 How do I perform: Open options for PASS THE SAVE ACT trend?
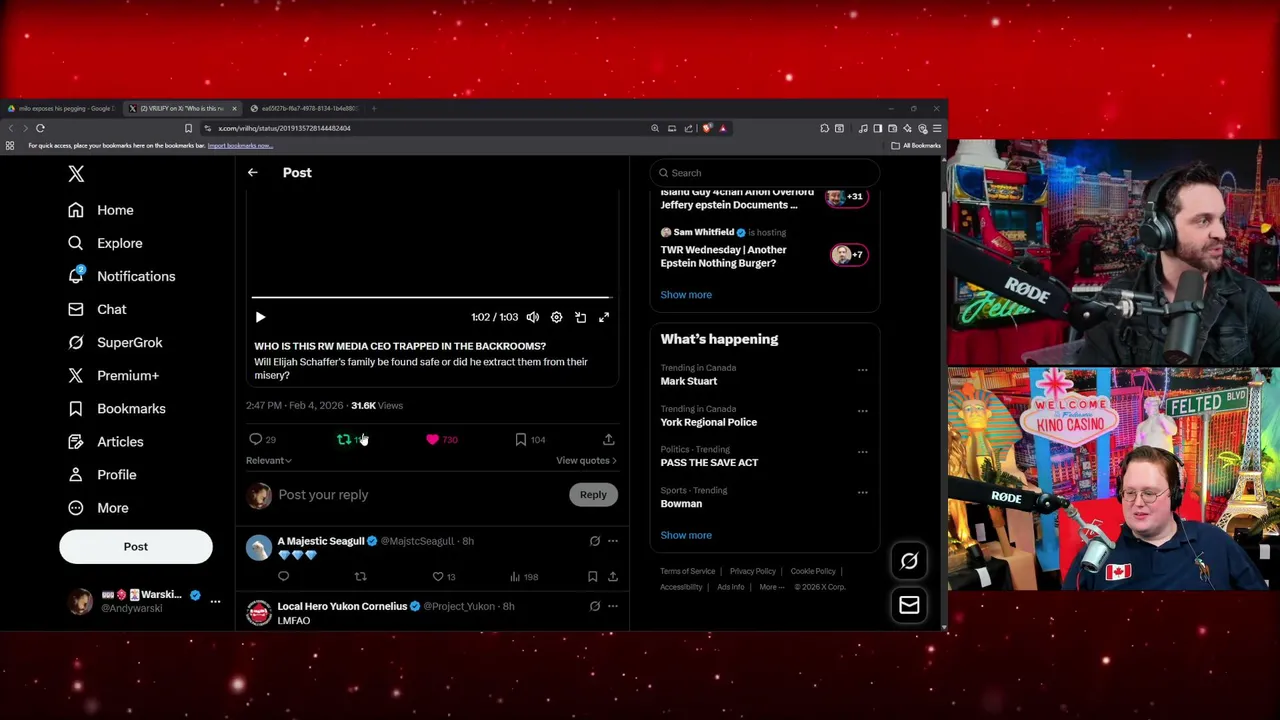click(862, 452)
